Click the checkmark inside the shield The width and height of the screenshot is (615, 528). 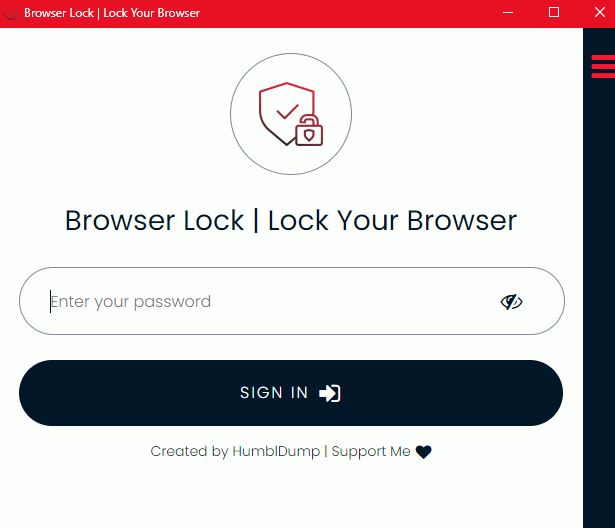point(287,111)
